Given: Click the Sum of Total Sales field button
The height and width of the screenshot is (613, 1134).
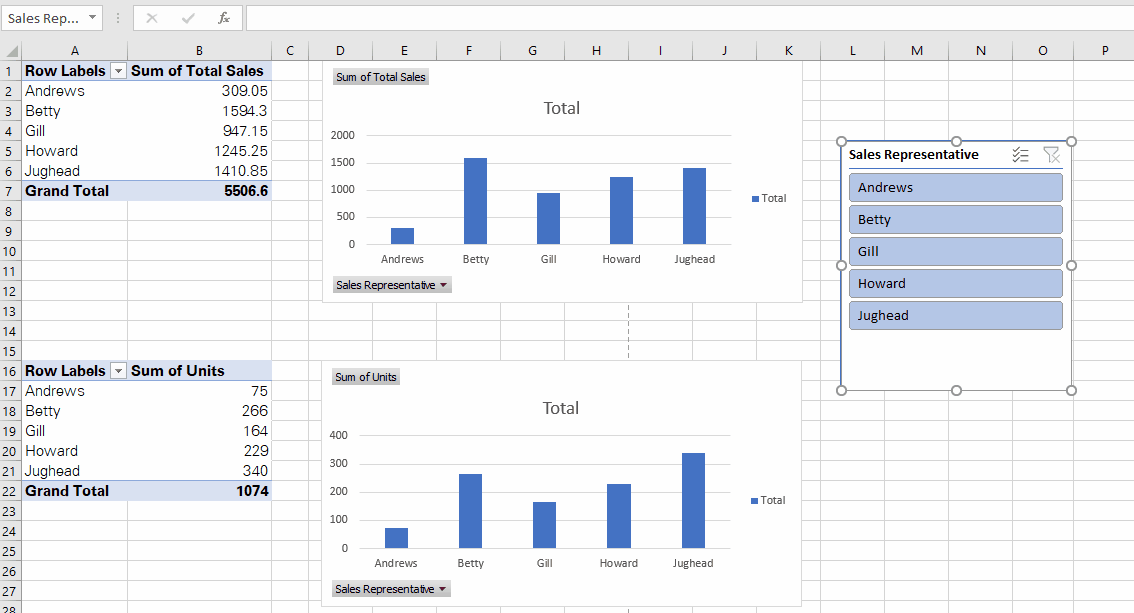Looking at the screenshot, I should tap(380, 76).
